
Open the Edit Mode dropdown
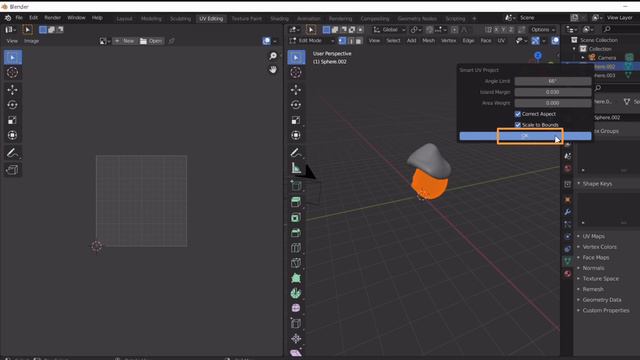312,40
